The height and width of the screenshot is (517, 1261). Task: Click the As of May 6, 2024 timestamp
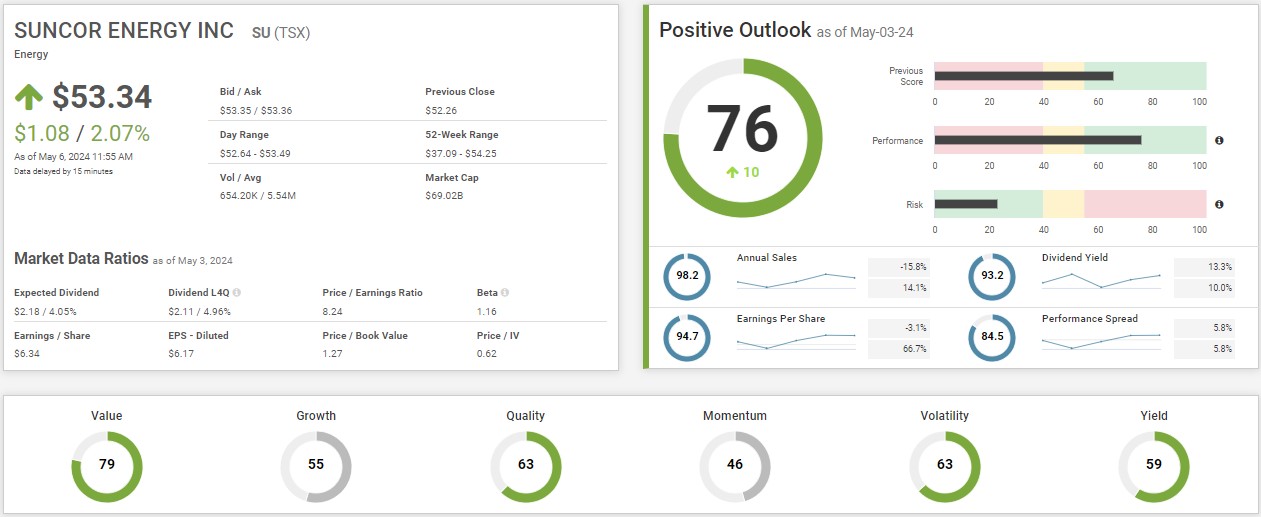(x=73, y=157)
